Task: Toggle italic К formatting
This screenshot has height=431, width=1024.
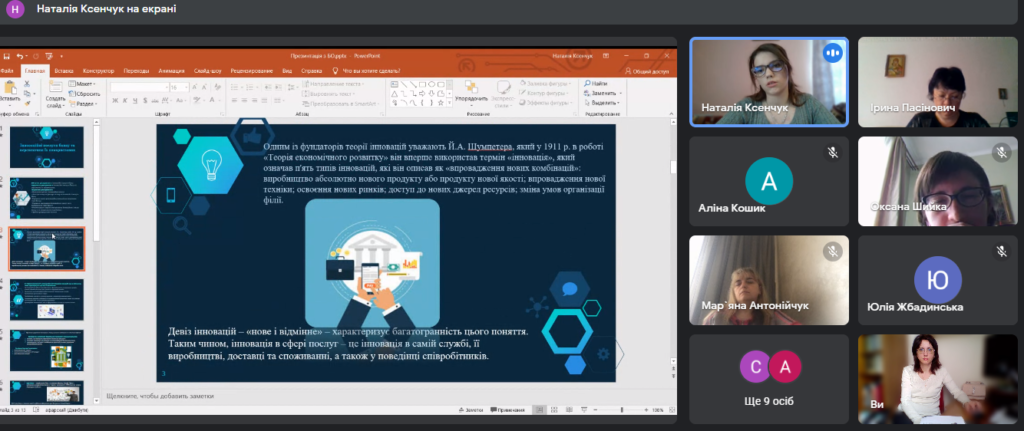Action: [x=125, y=101]
